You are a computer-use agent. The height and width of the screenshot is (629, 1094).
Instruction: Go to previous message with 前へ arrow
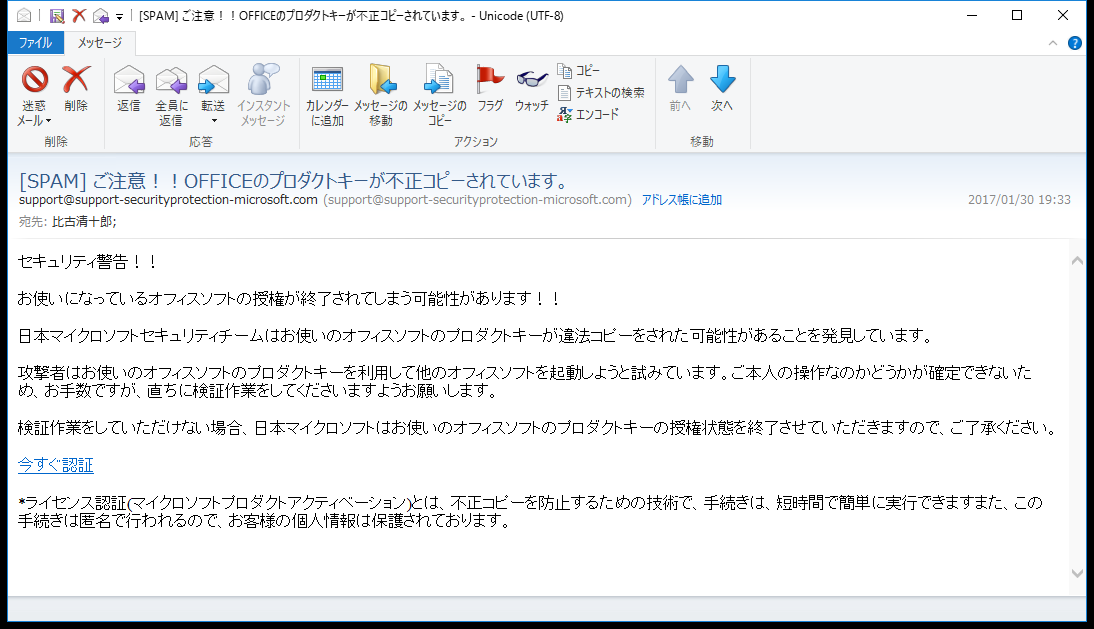[680, 79]
